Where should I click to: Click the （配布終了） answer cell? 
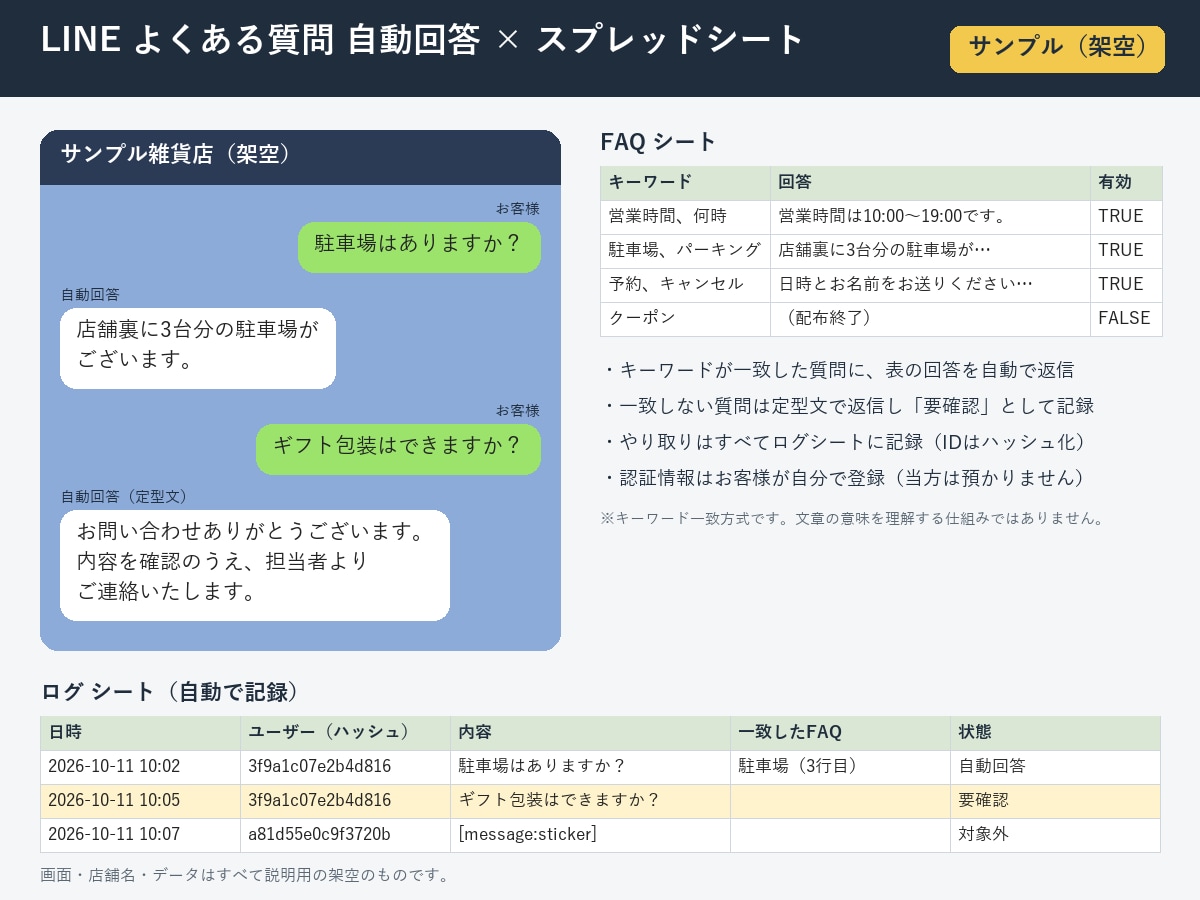pyautogui.click(x=930, y=319)
